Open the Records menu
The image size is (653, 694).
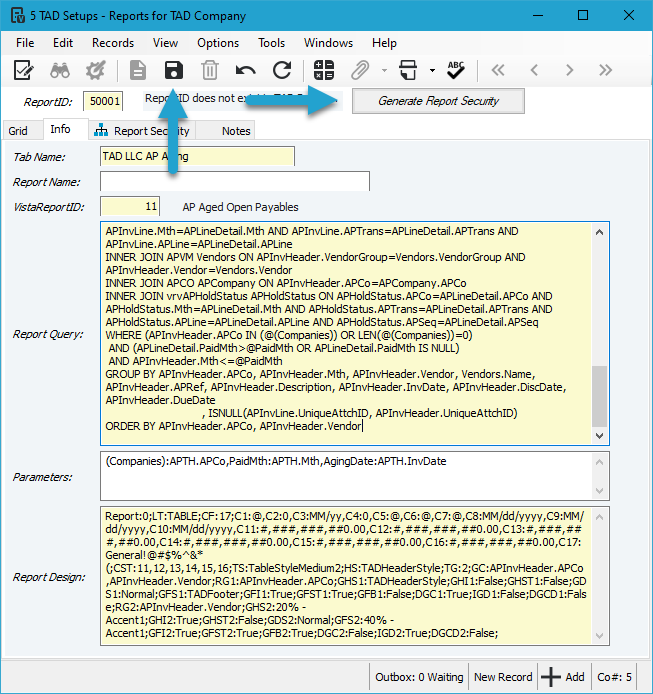[x=113, y=43]
